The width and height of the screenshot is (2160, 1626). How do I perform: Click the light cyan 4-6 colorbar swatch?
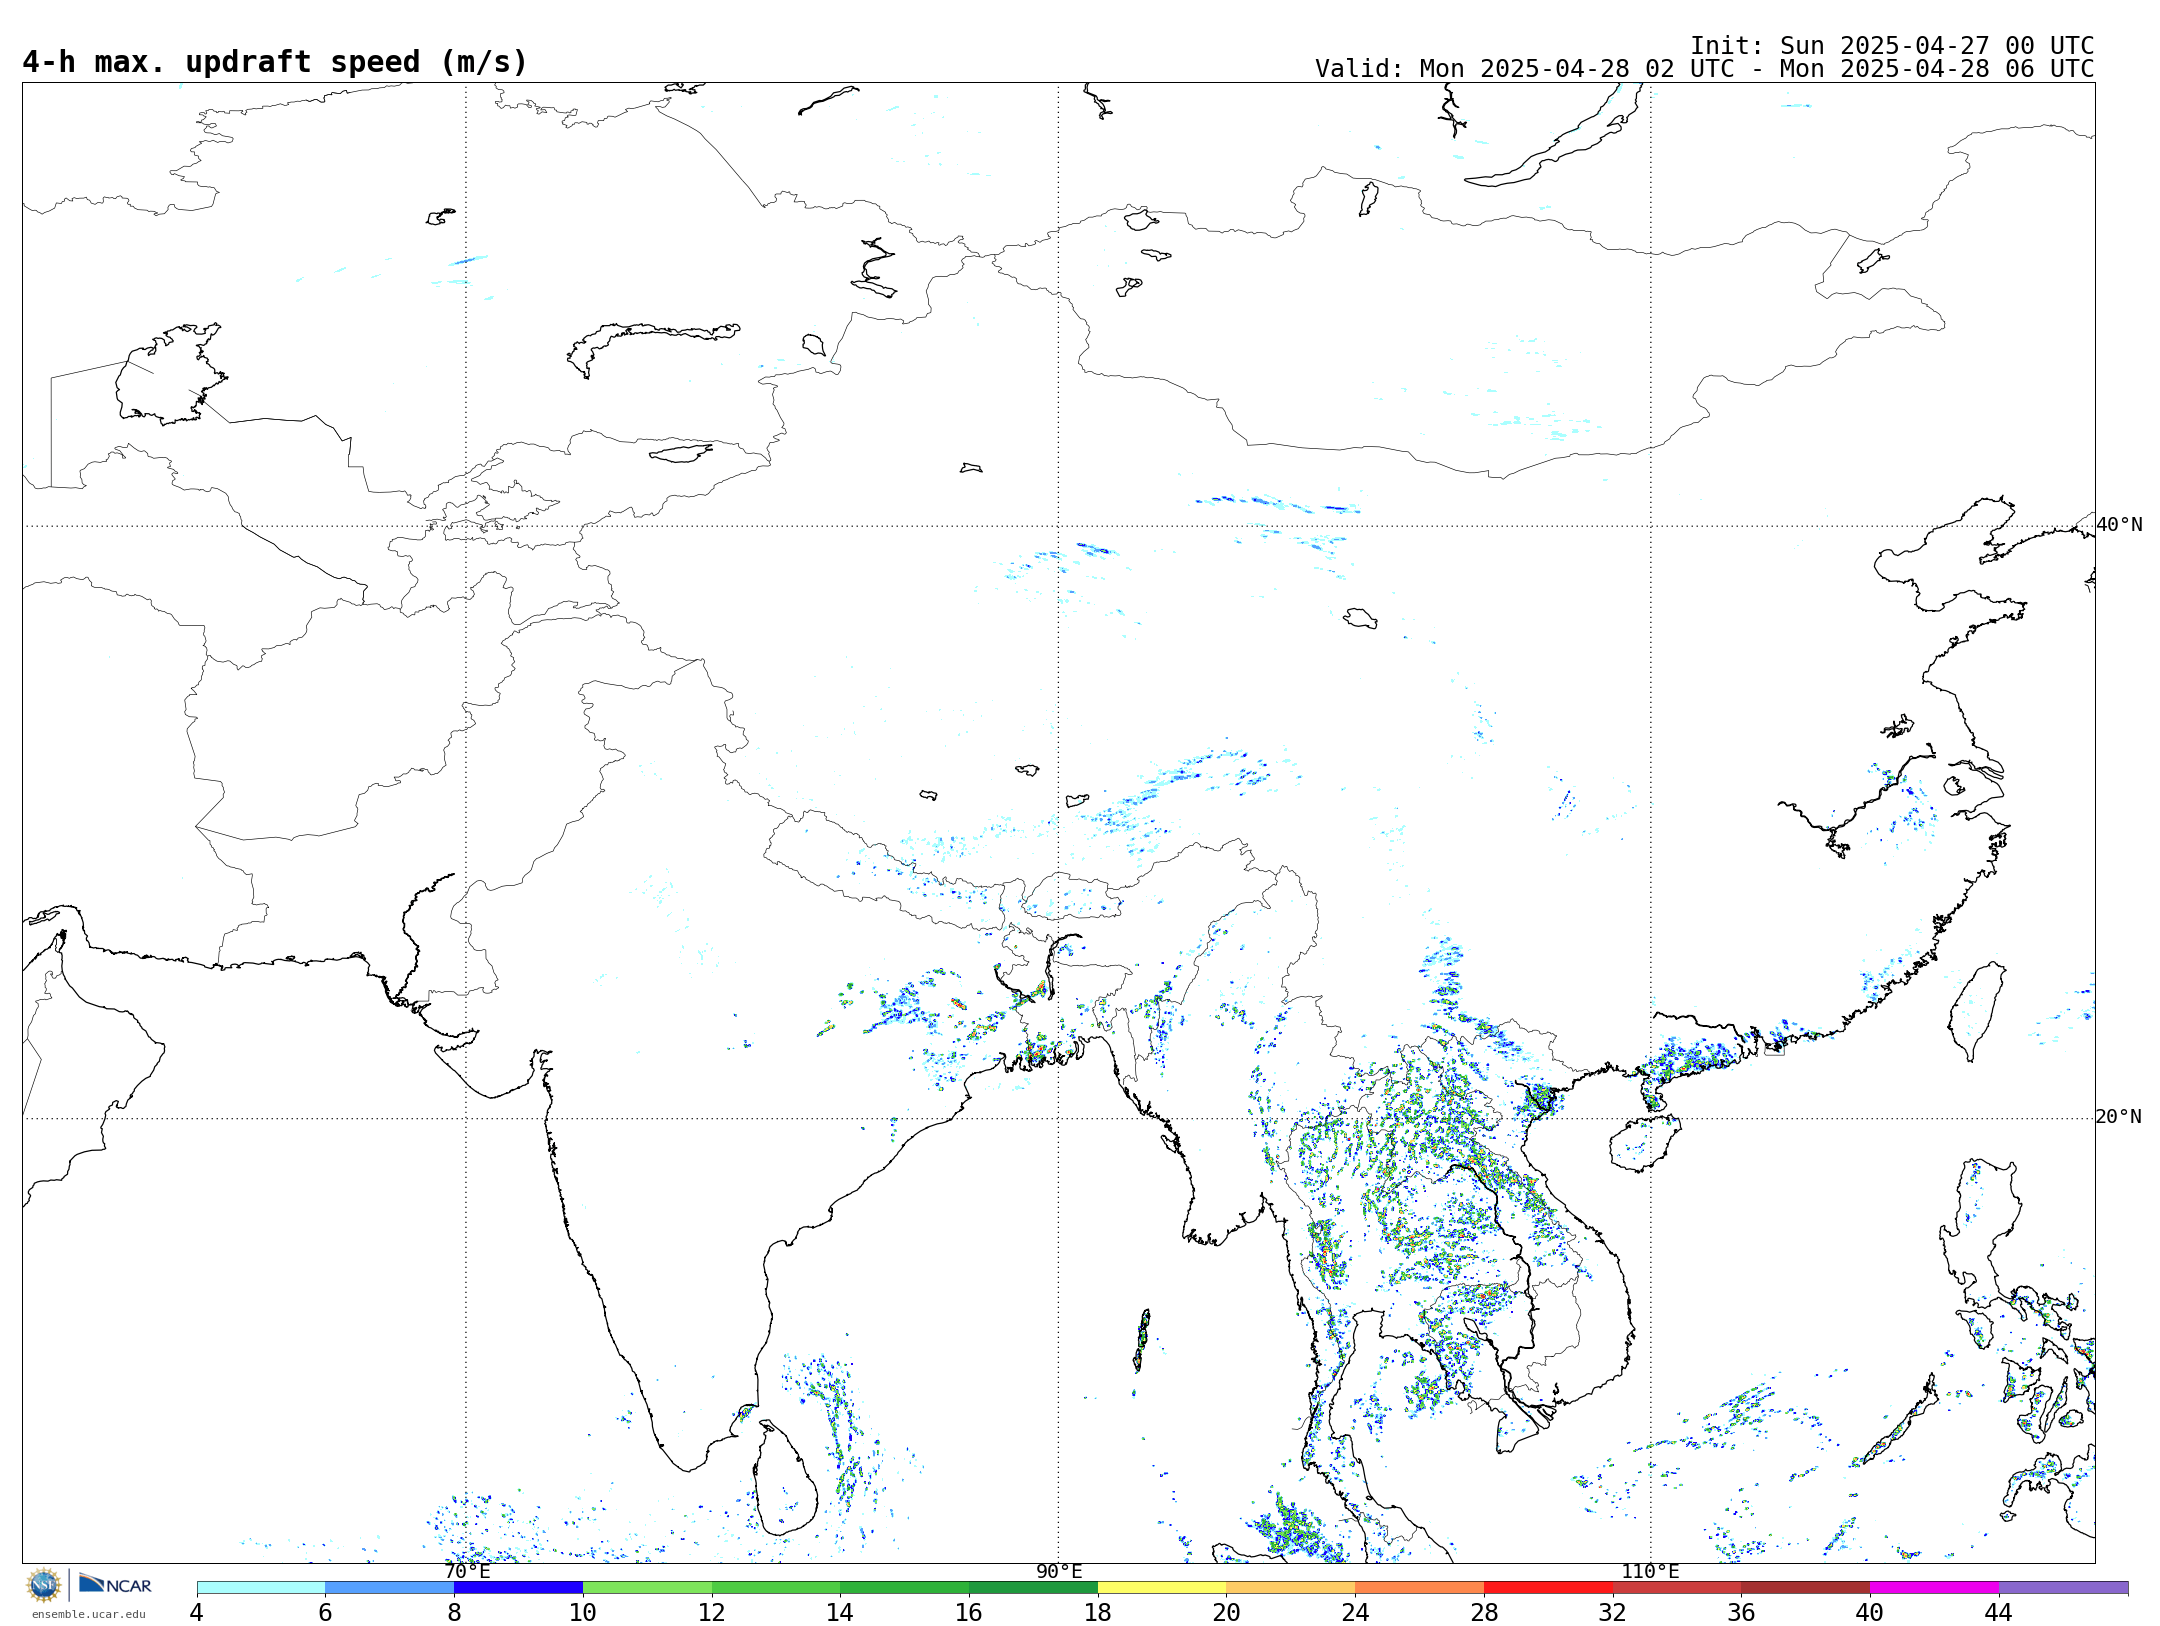[261, 1588]
